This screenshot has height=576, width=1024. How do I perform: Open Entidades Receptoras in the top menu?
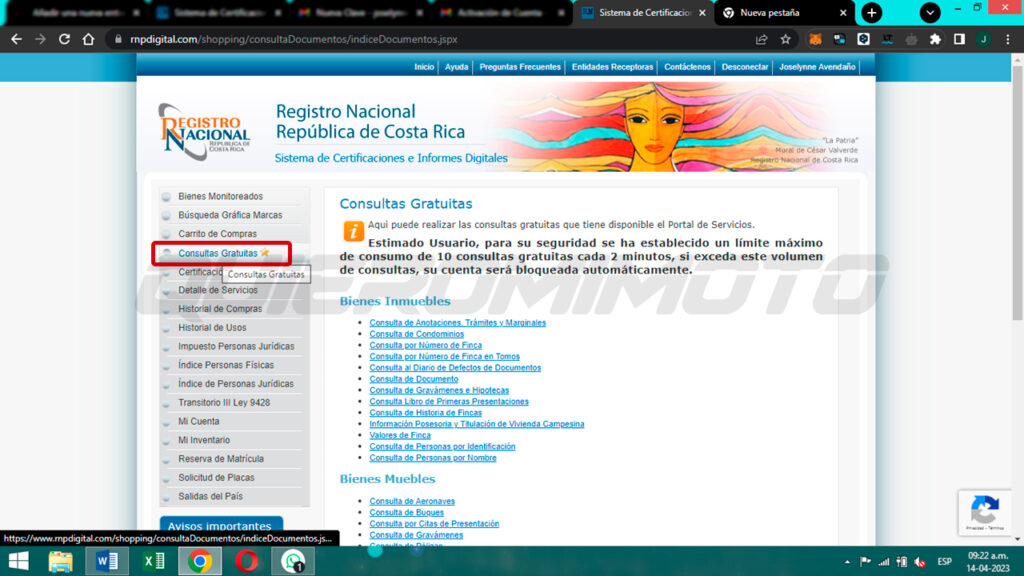click(x=612, y=67)
